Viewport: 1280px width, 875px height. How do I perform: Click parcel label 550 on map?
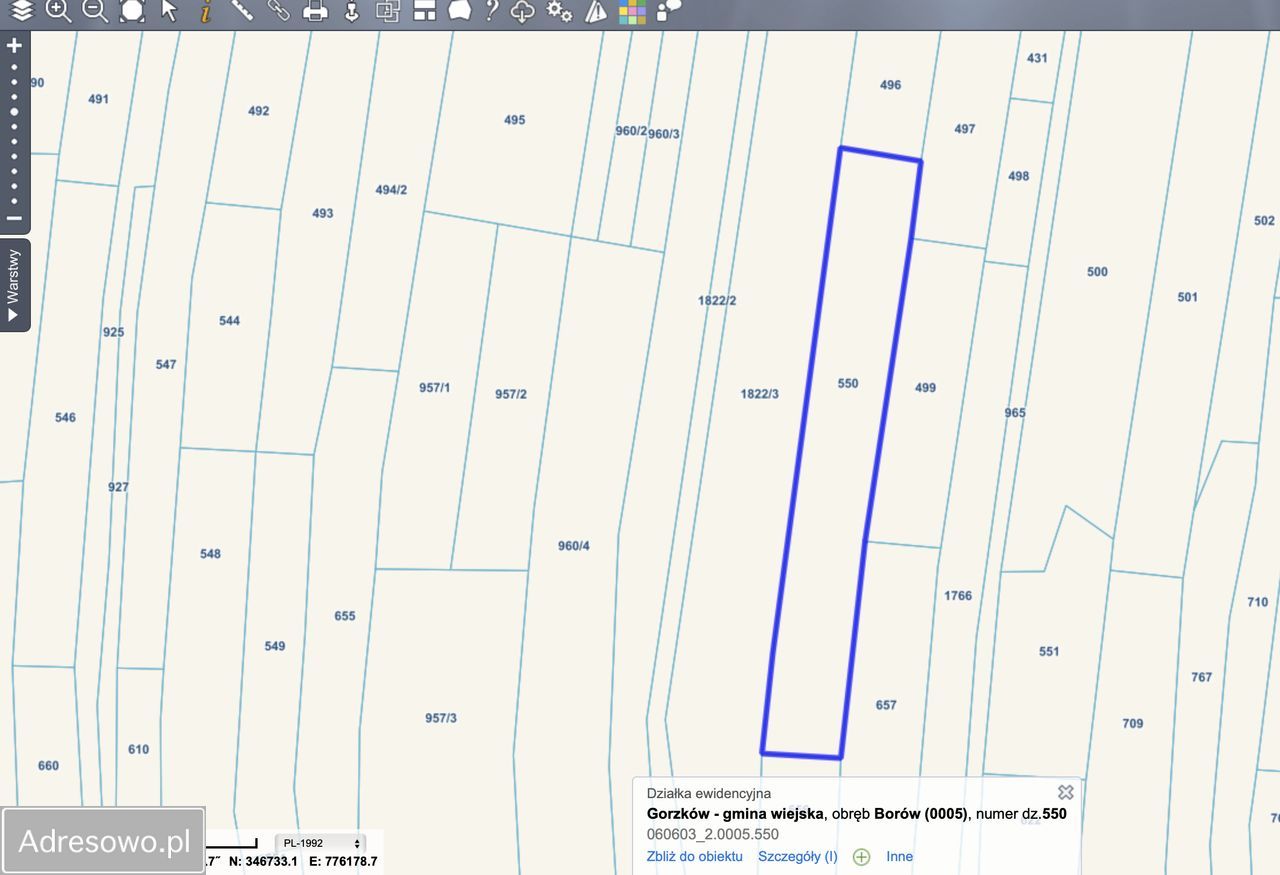point(848,383)
